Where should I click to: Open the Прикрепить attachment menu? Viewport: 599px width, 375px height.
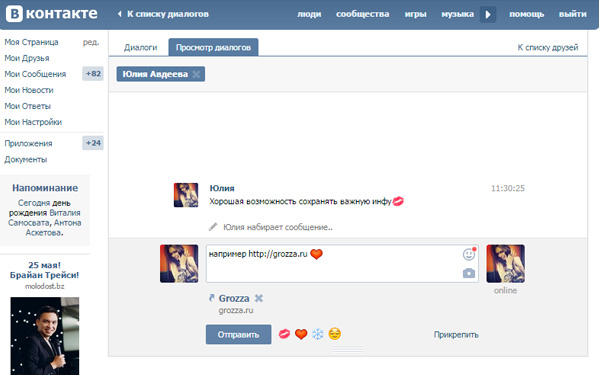456,335
